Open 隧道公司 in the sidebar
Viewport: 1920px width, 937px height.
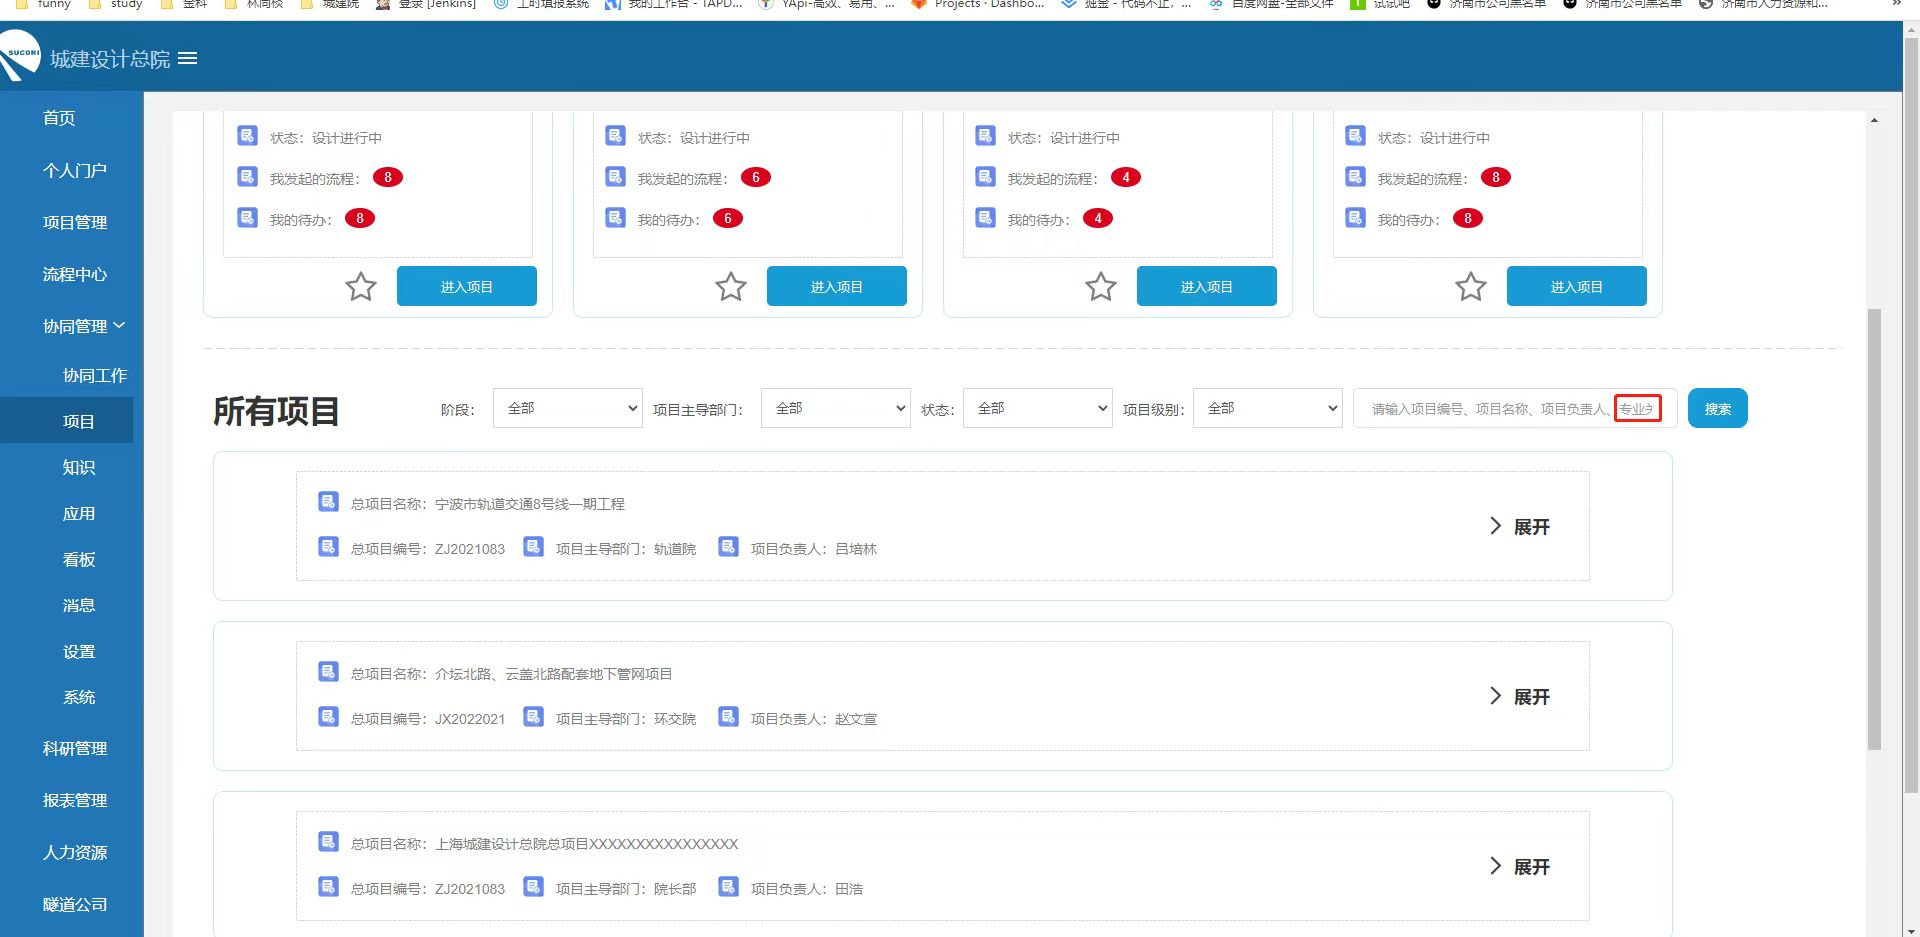[x=74, y=904]
